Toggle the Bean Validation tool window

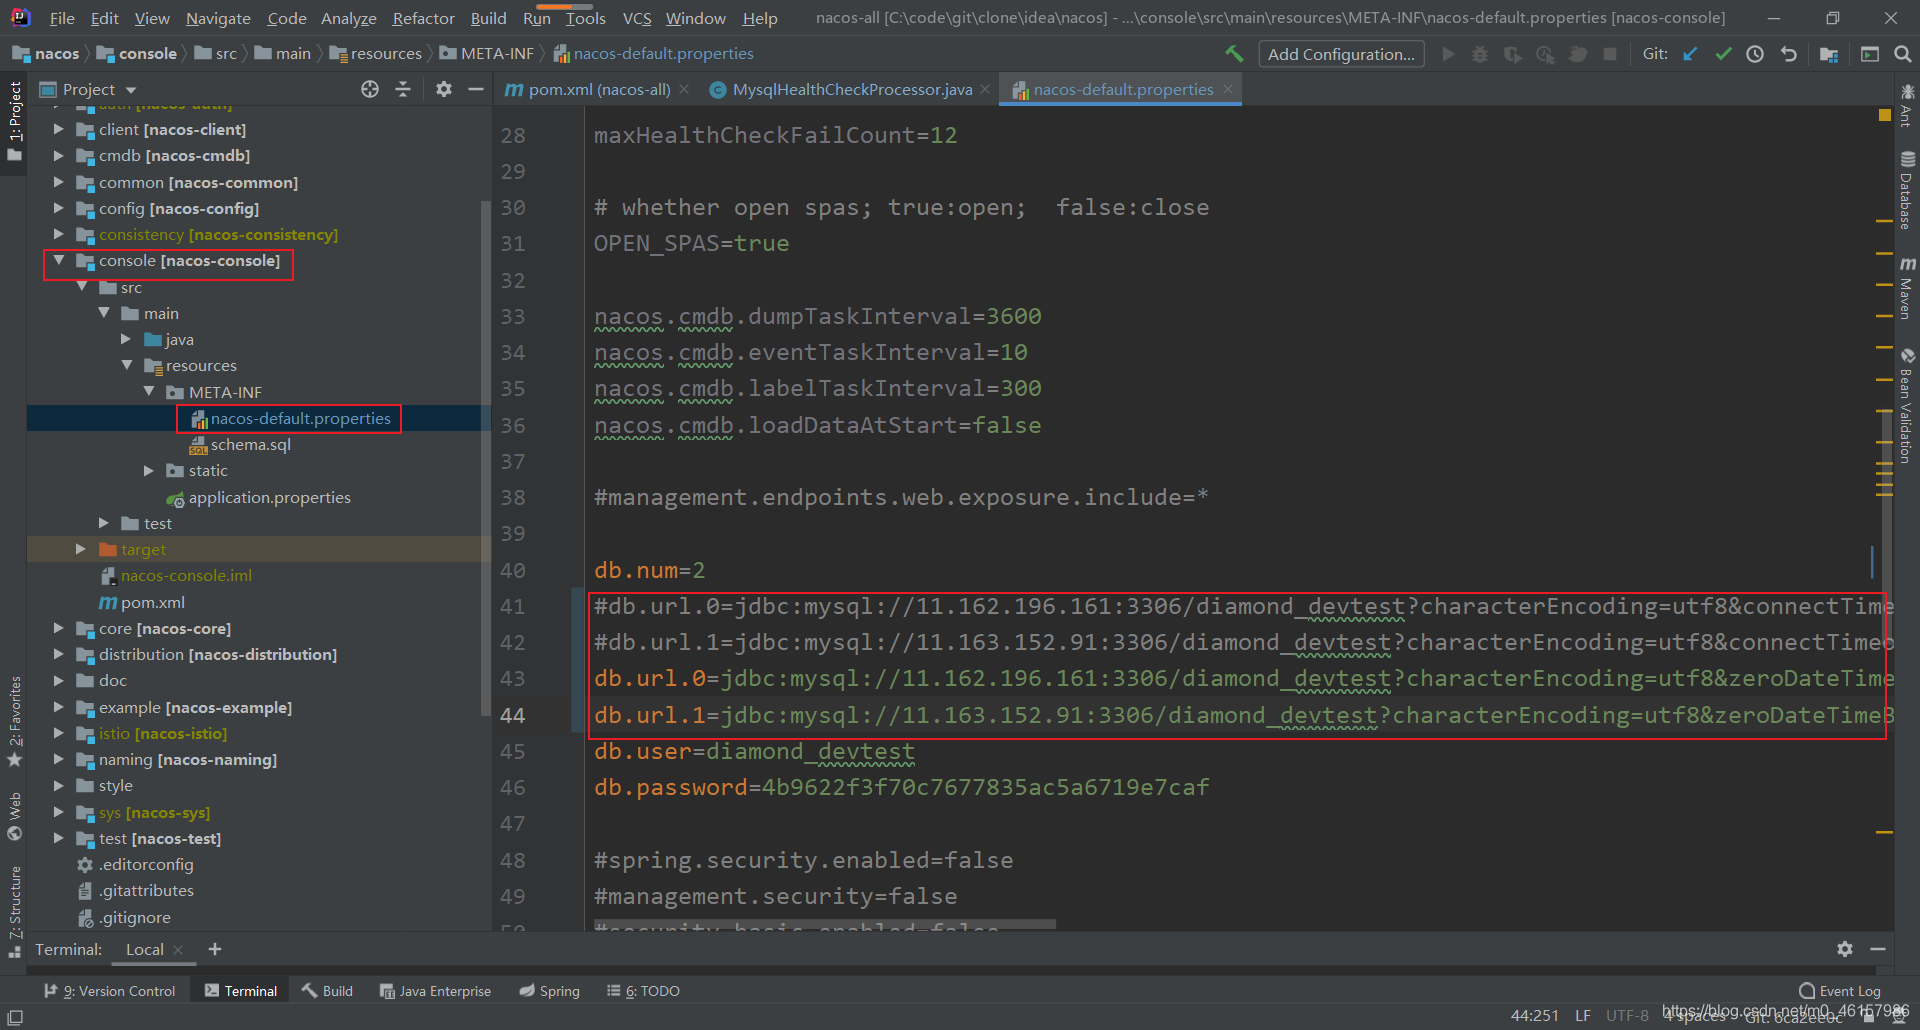(x=1907, y=405)
